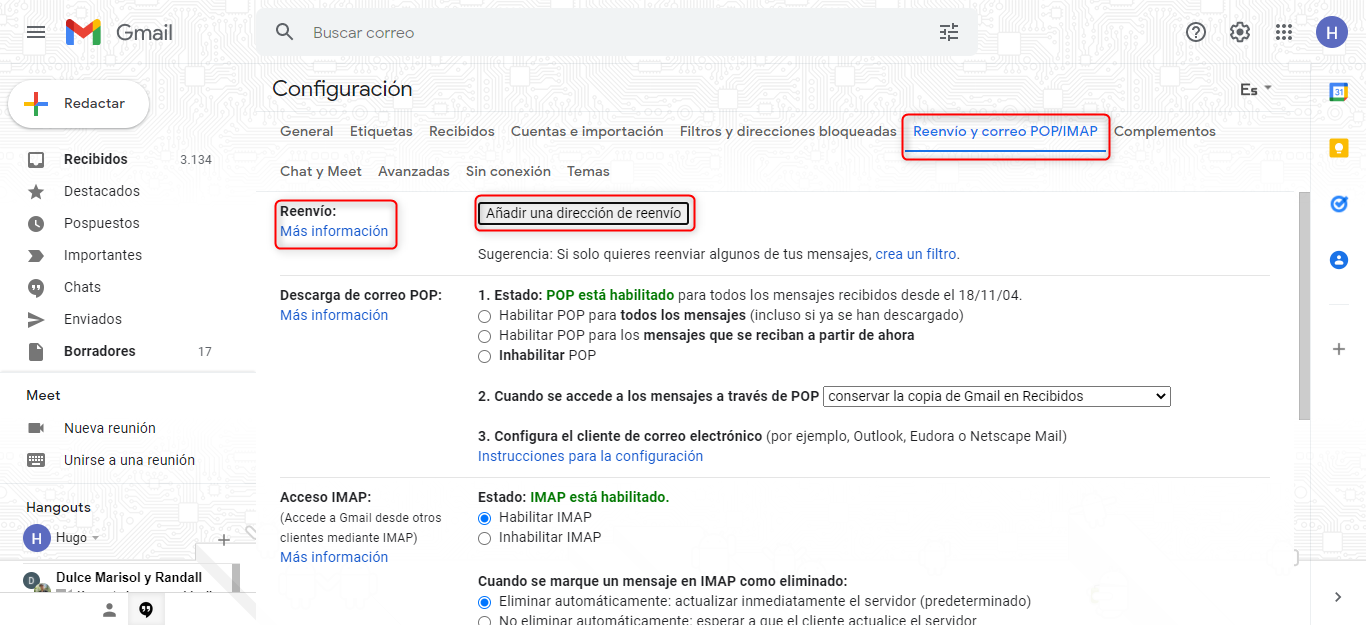Viewport: 1366px width, 625px height.
Task: Expand the Es input language dropdown
Action: pyautogui.click(x=1256, y=89)
